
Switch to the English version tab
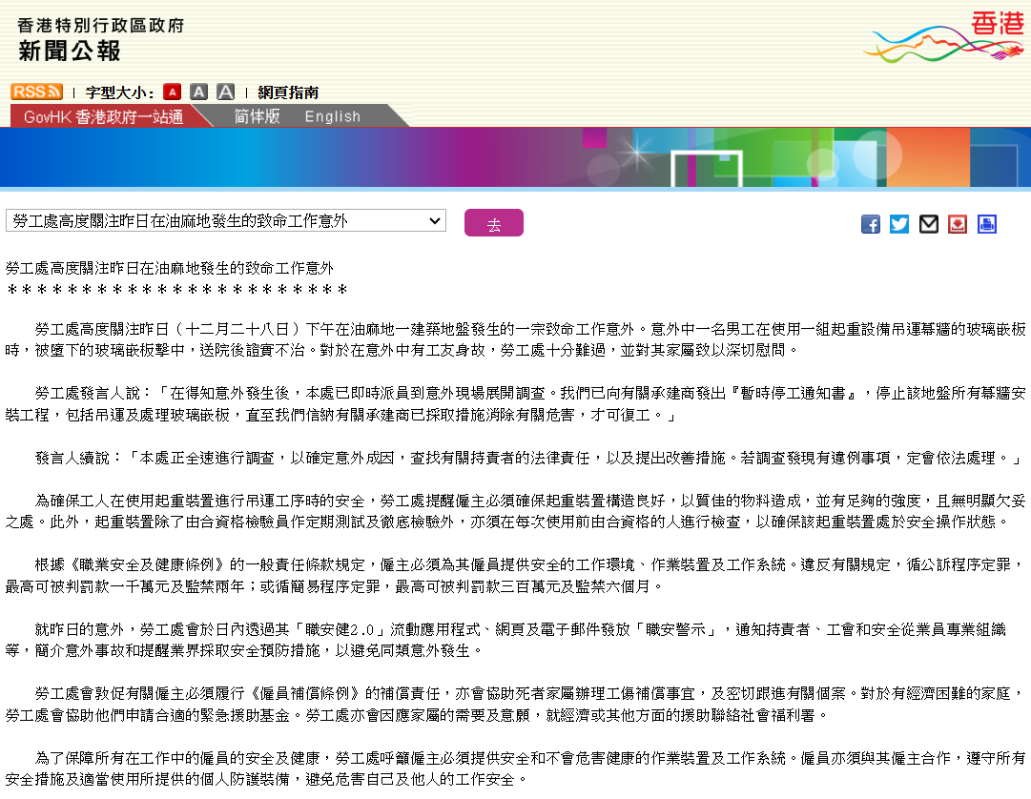click(x=333, y=116)
